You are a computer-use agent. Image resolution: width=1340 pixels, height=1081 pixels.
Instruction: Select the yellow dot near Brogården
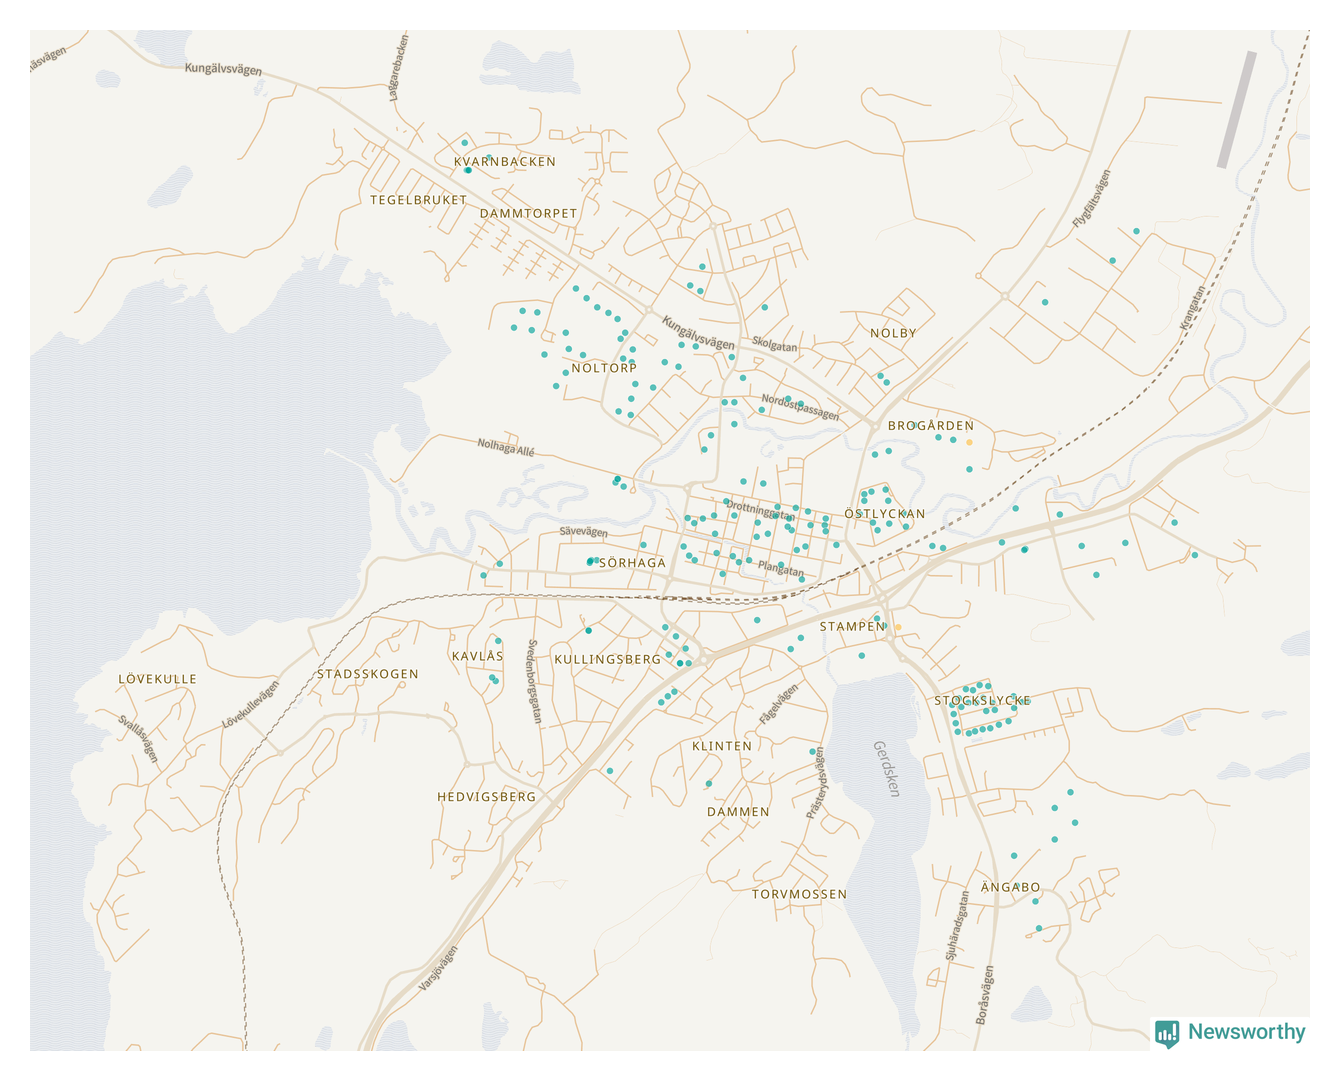click(969, 441)
